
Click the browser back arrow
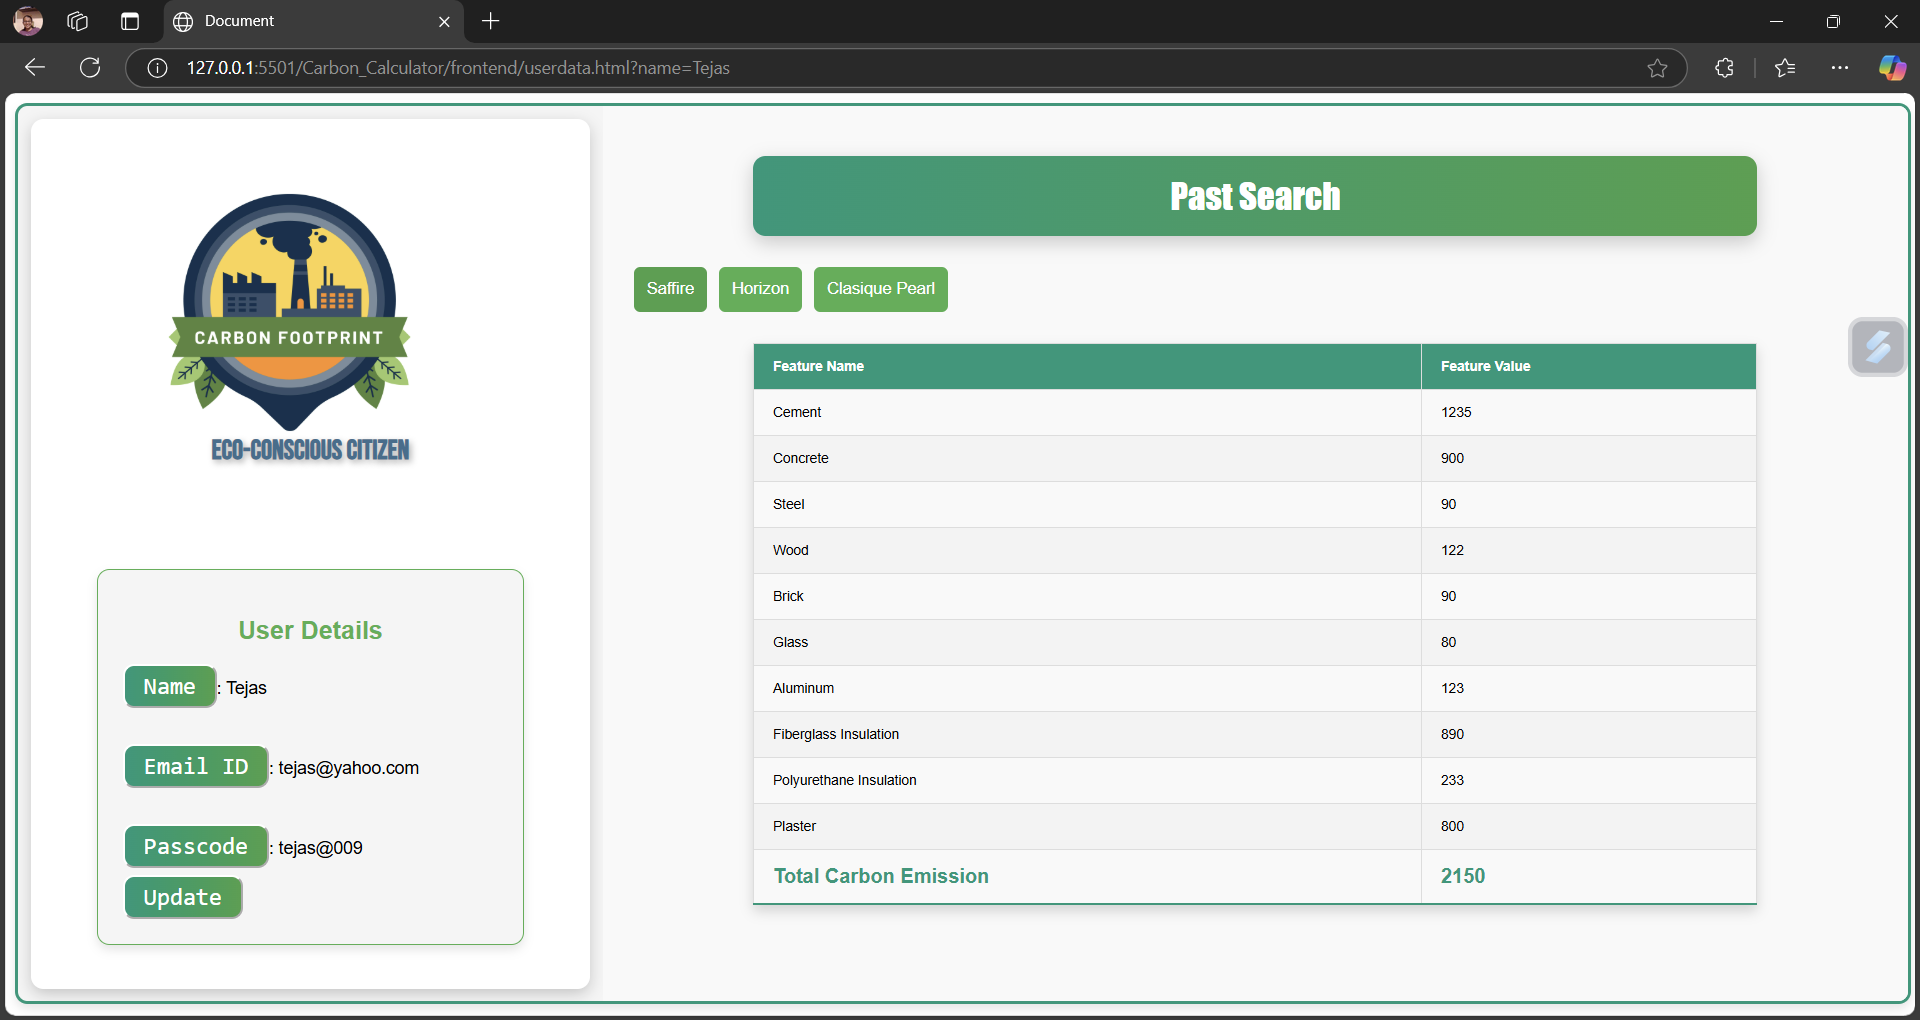[35, 68]
